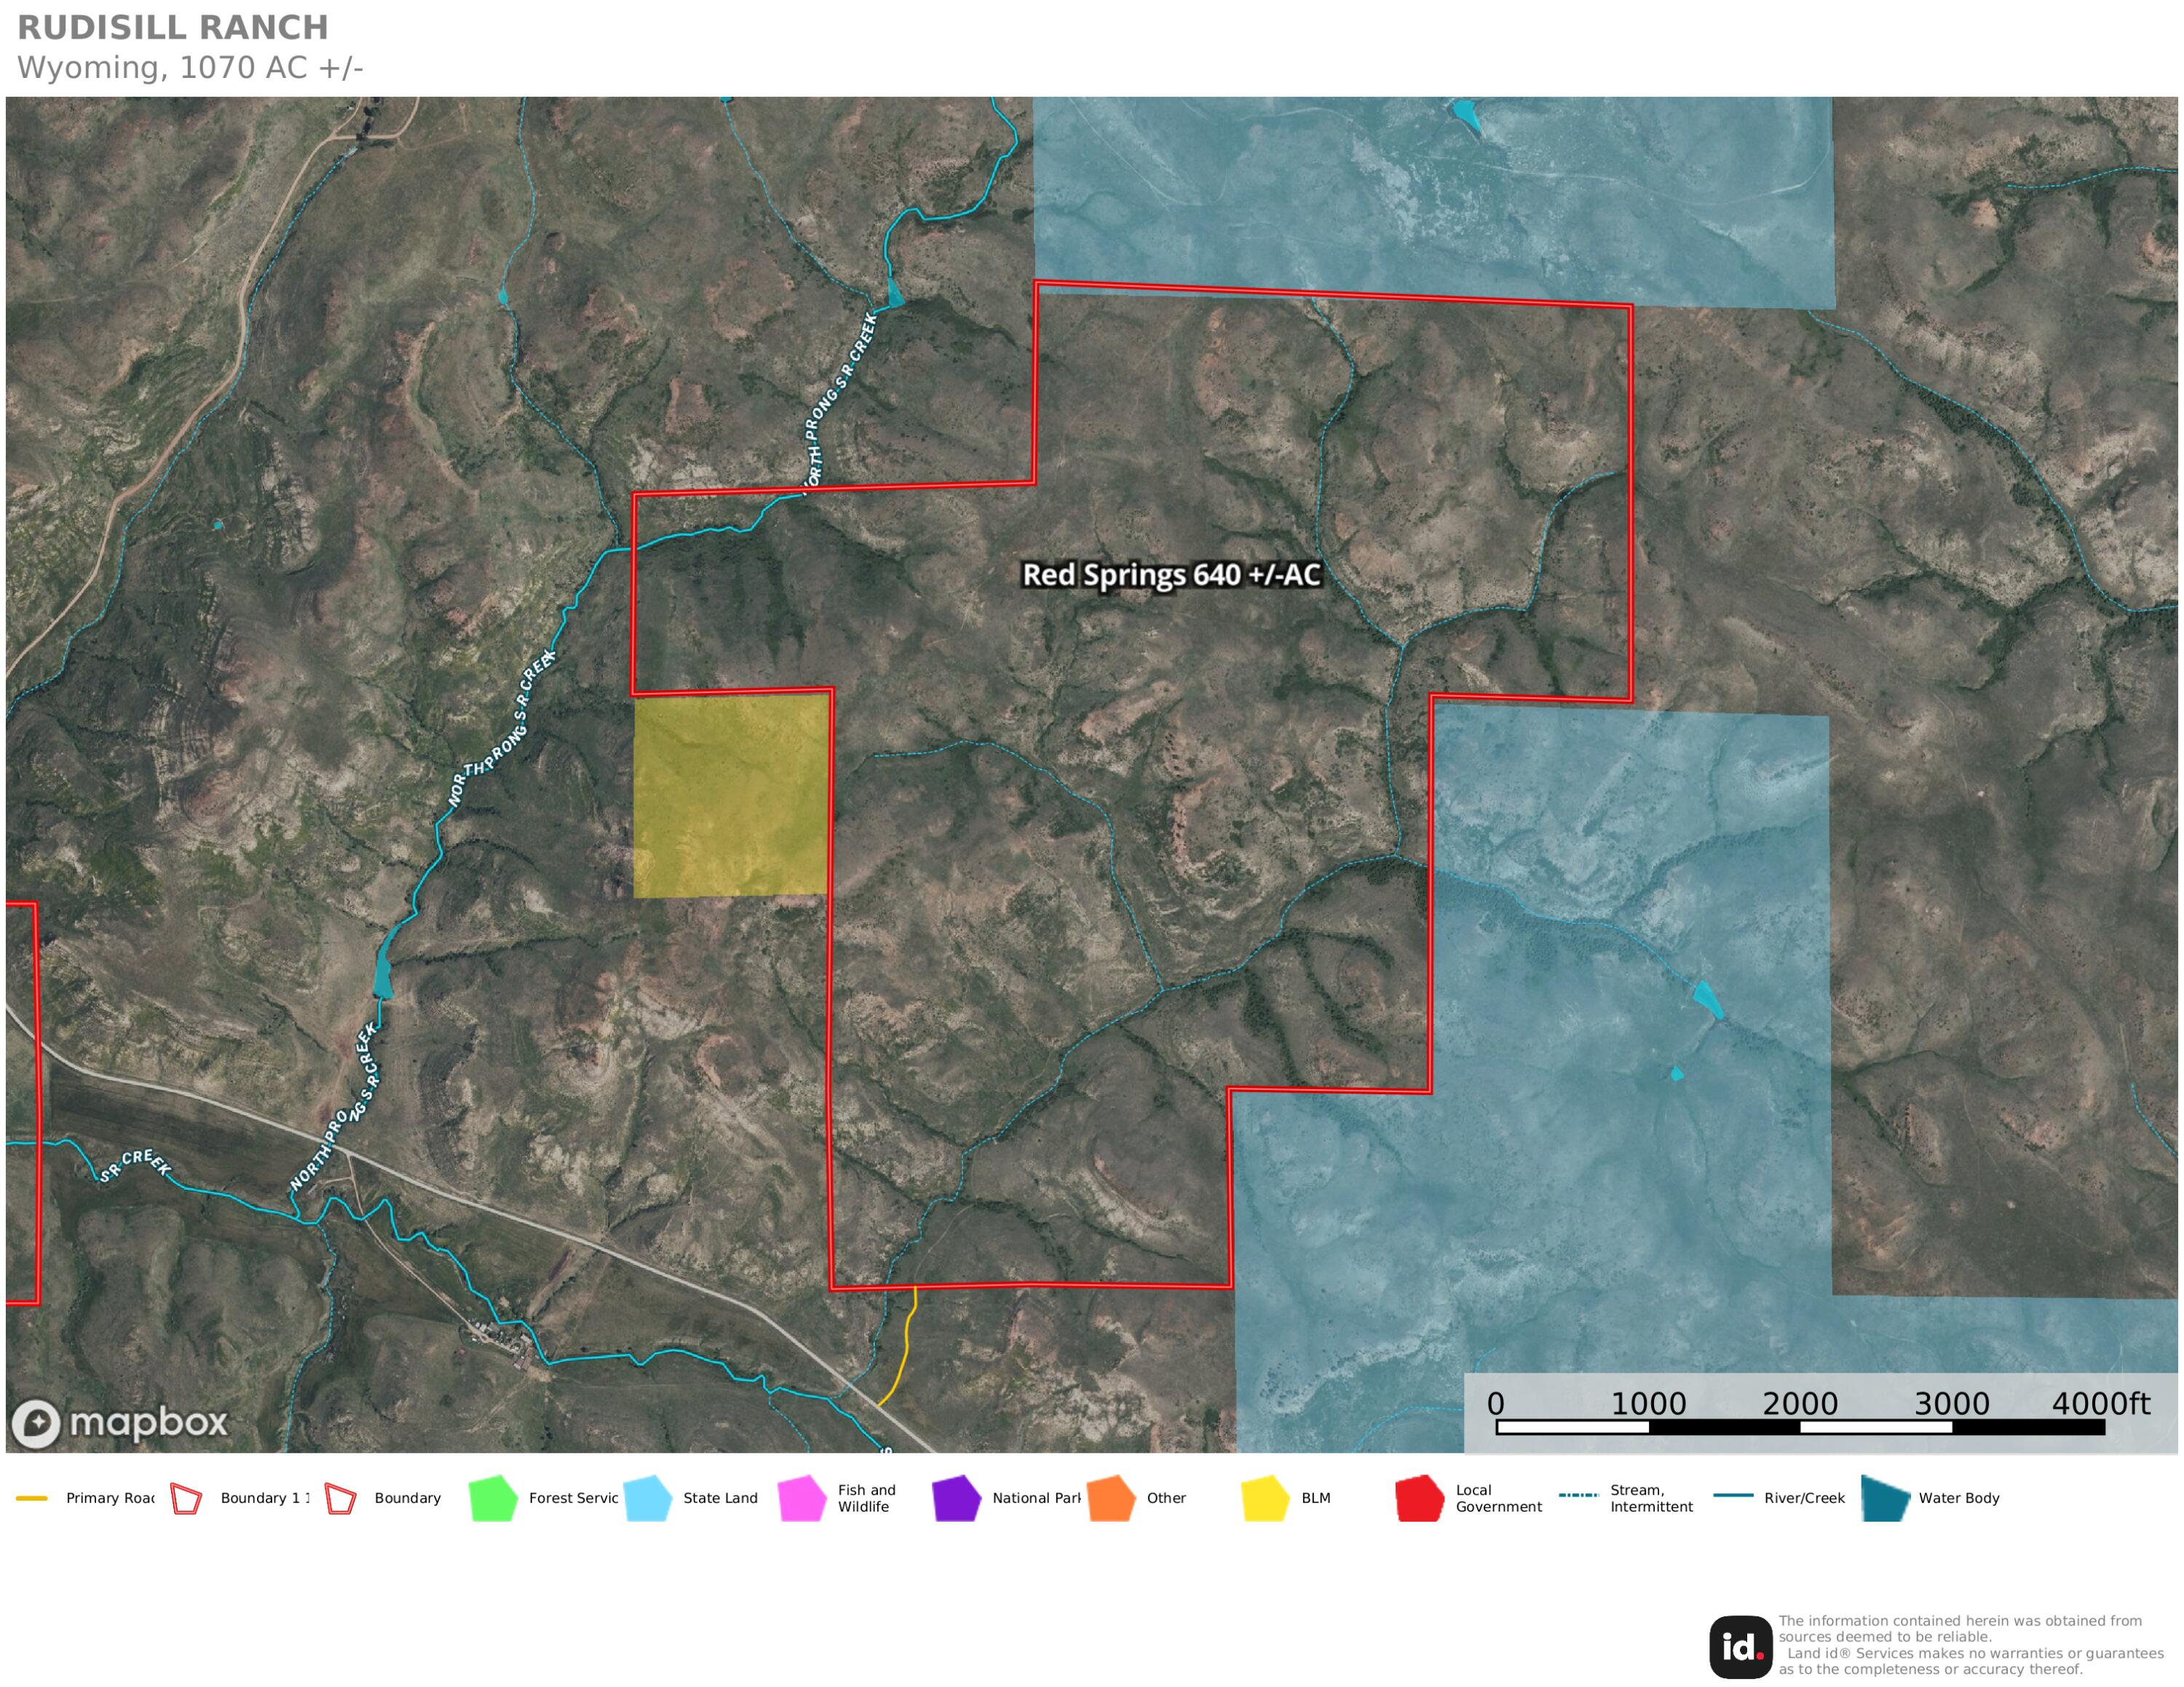Click the 1000 scale bar label
The image size is (2184, 1687).
(1648, 1403)
